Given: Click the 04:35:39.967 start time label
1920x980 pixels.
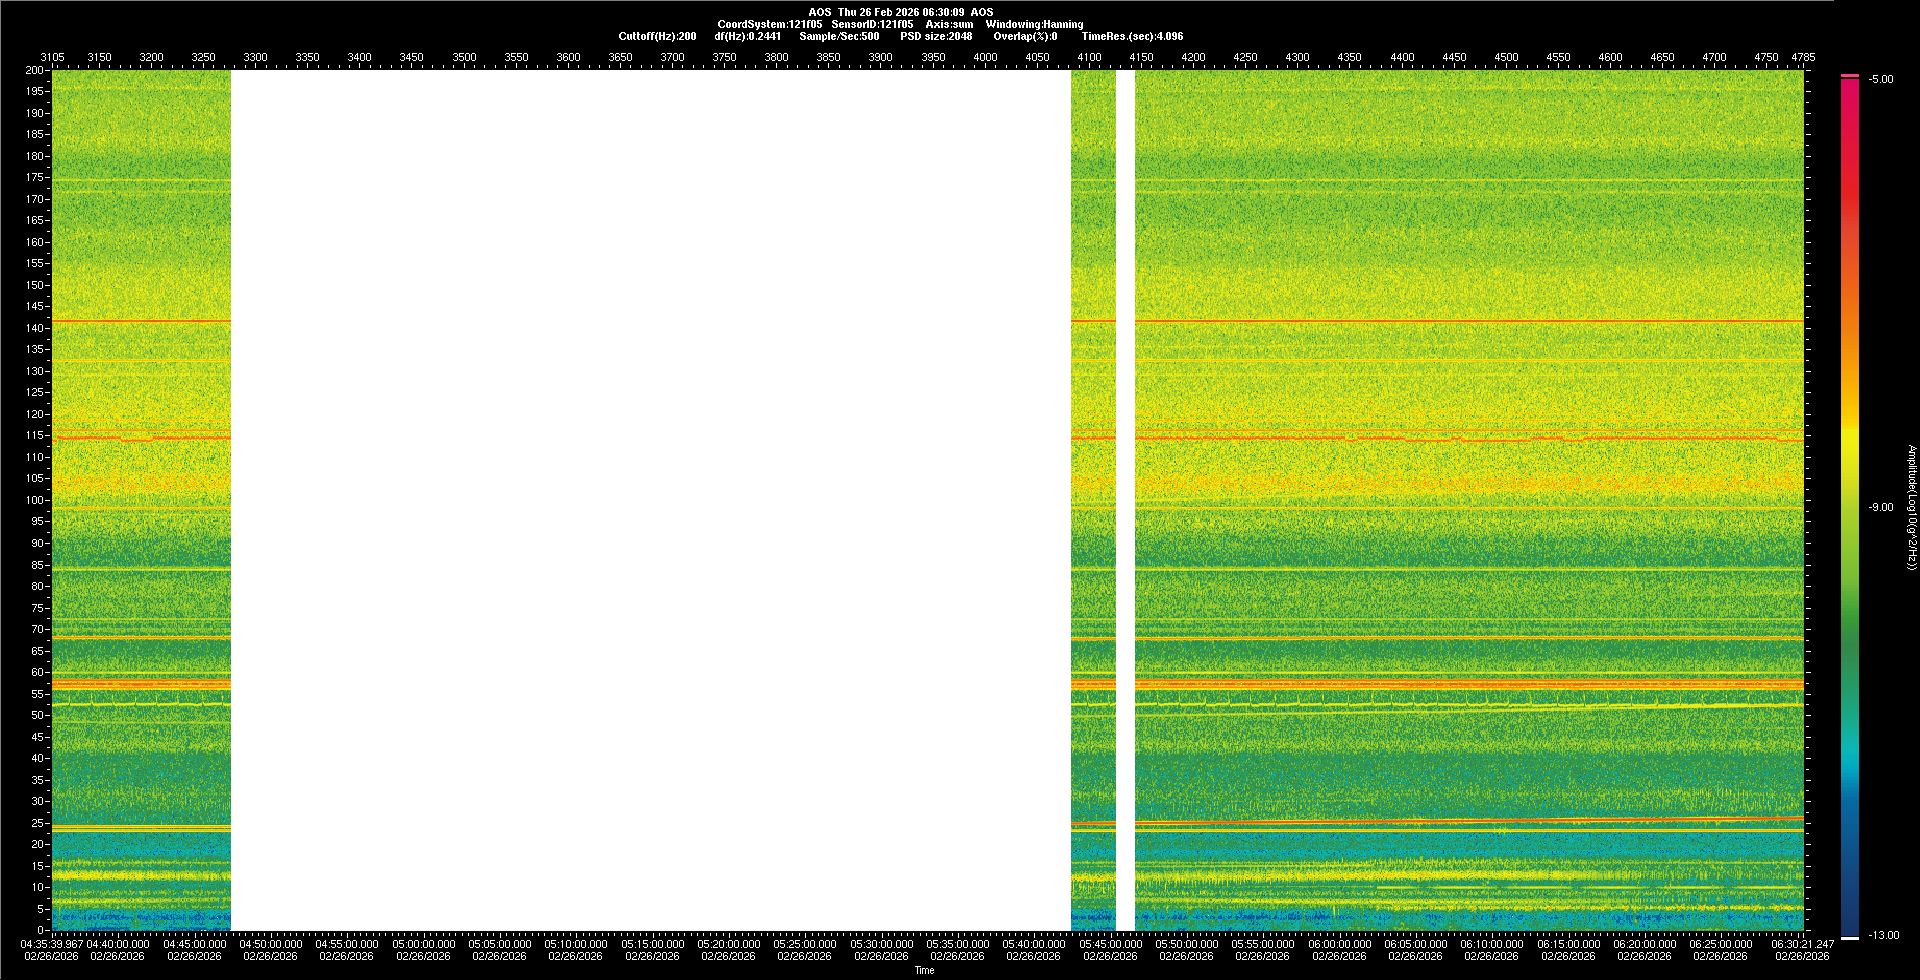Looking at the screenshot, I should click(52, 943).
